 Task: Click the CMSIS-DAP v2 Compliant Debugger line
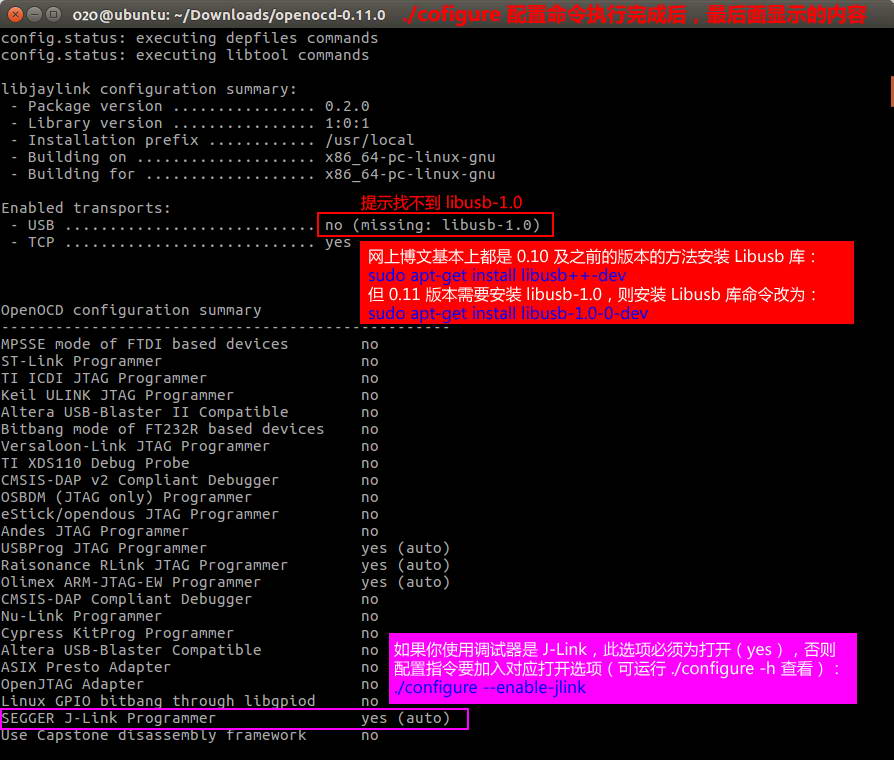point(139,480)
